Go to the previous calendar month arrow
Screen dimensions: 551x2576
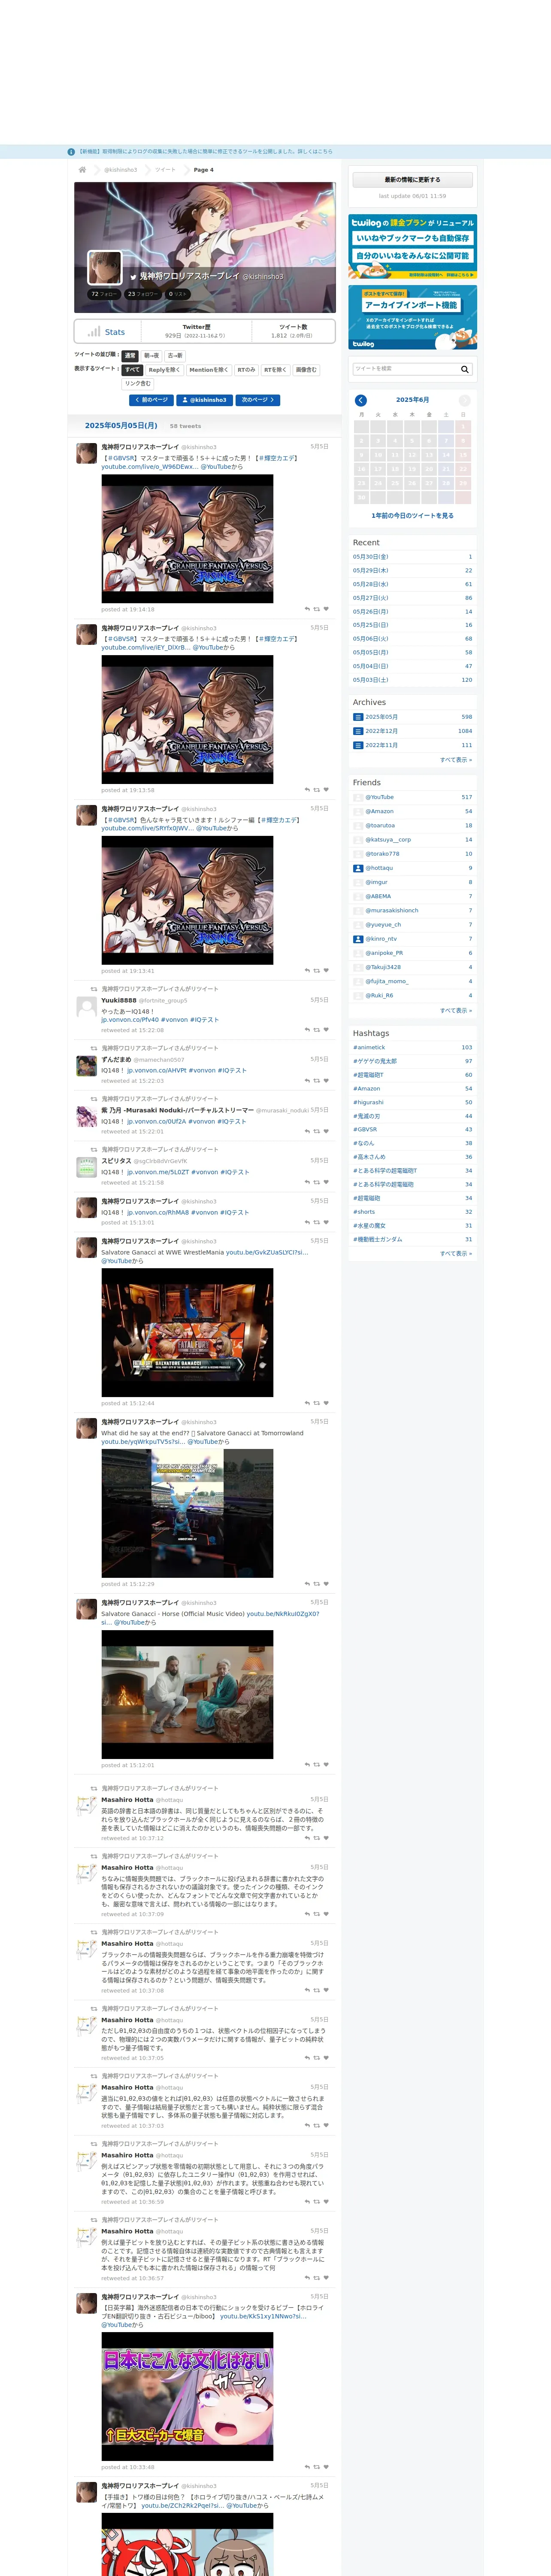click(x=361, y=400)
